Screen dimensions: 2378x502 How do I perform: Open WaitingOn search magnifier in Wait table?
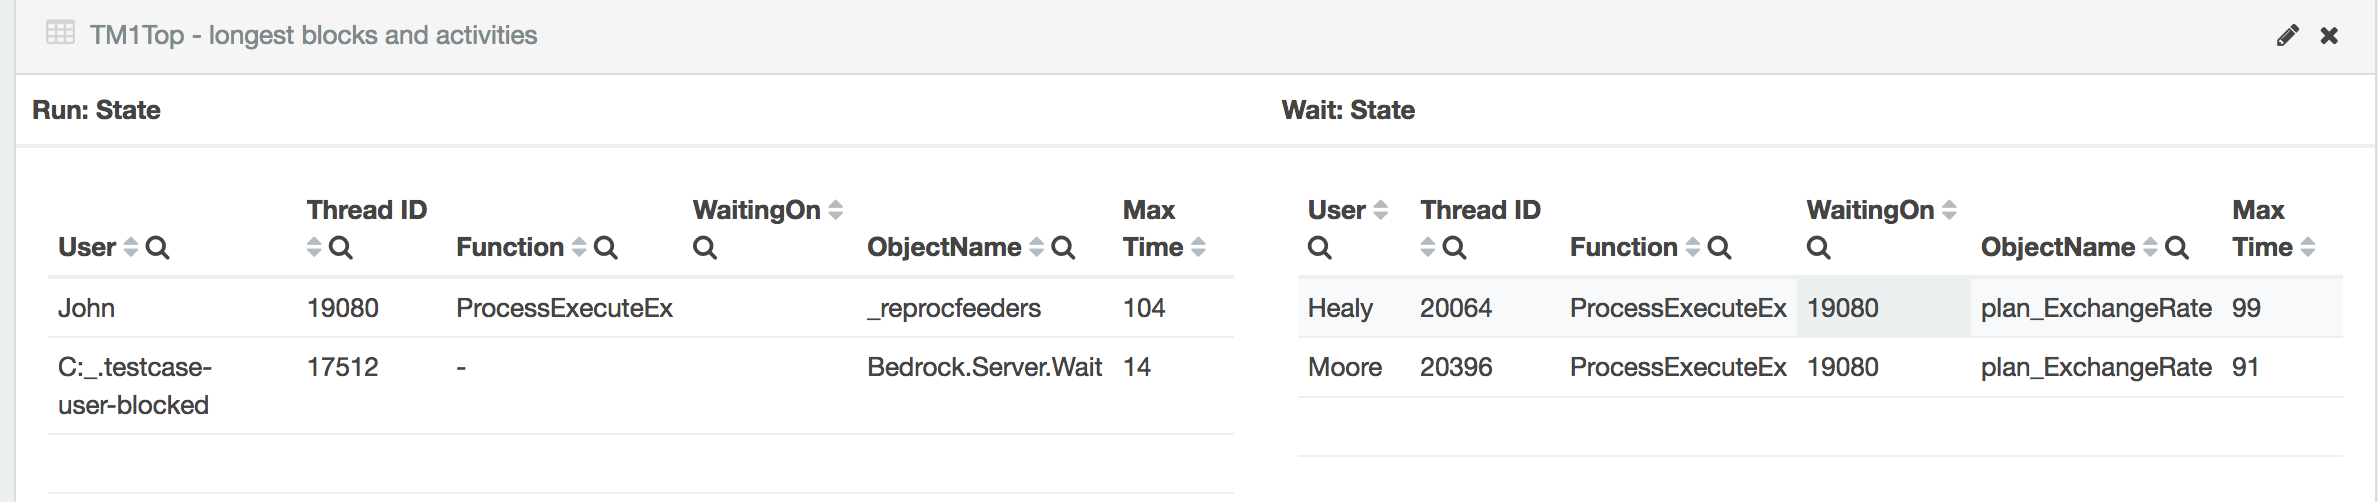click(1818, 247)
